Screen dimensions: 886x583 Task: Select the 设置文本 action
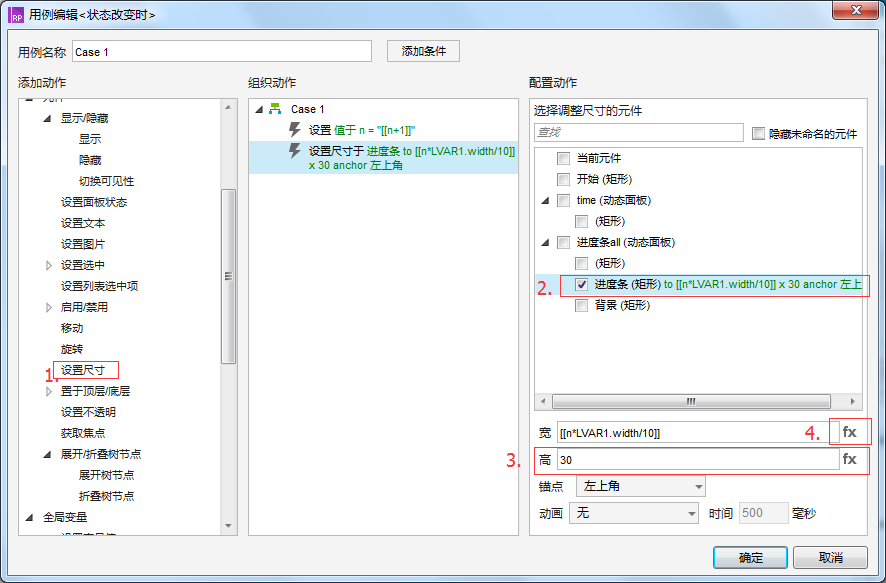[x=83, y=223]
